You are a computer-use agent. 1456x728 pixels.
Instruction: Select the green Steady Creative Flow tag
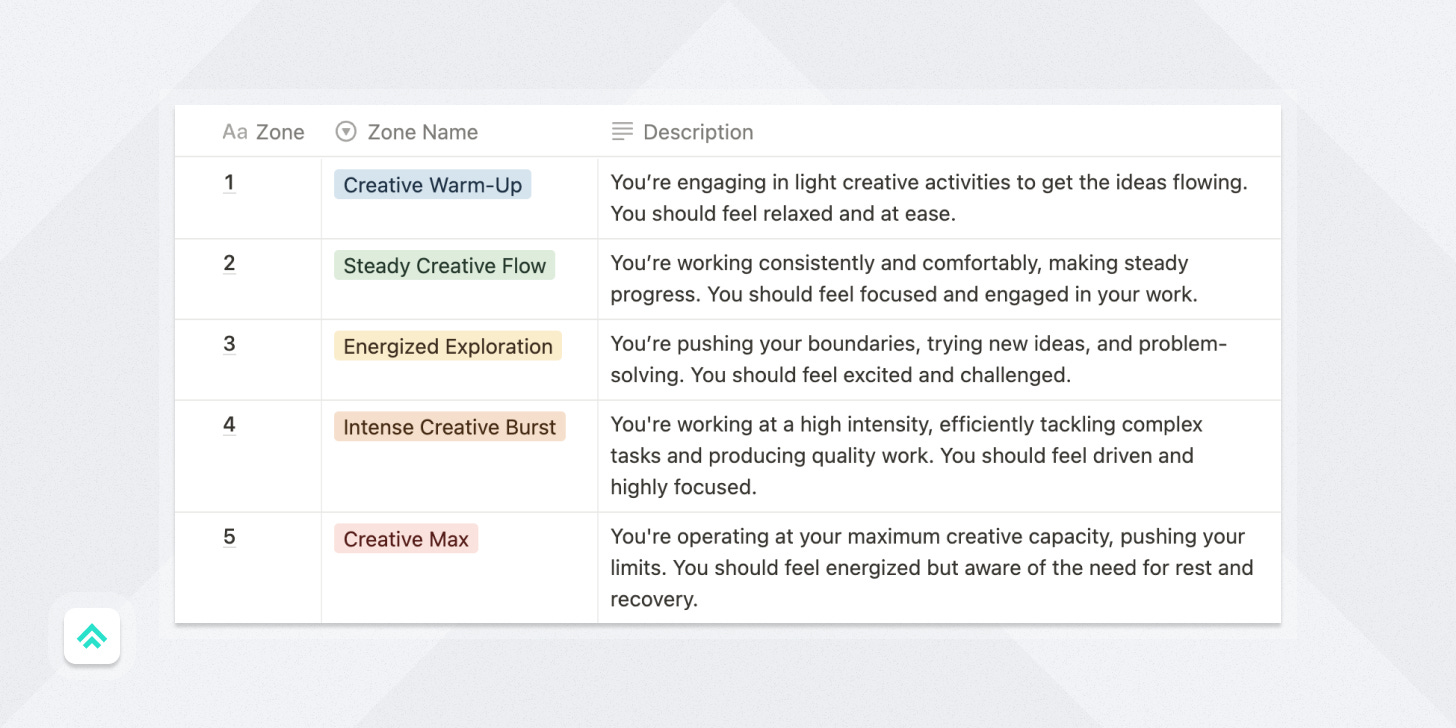(444, 265)
